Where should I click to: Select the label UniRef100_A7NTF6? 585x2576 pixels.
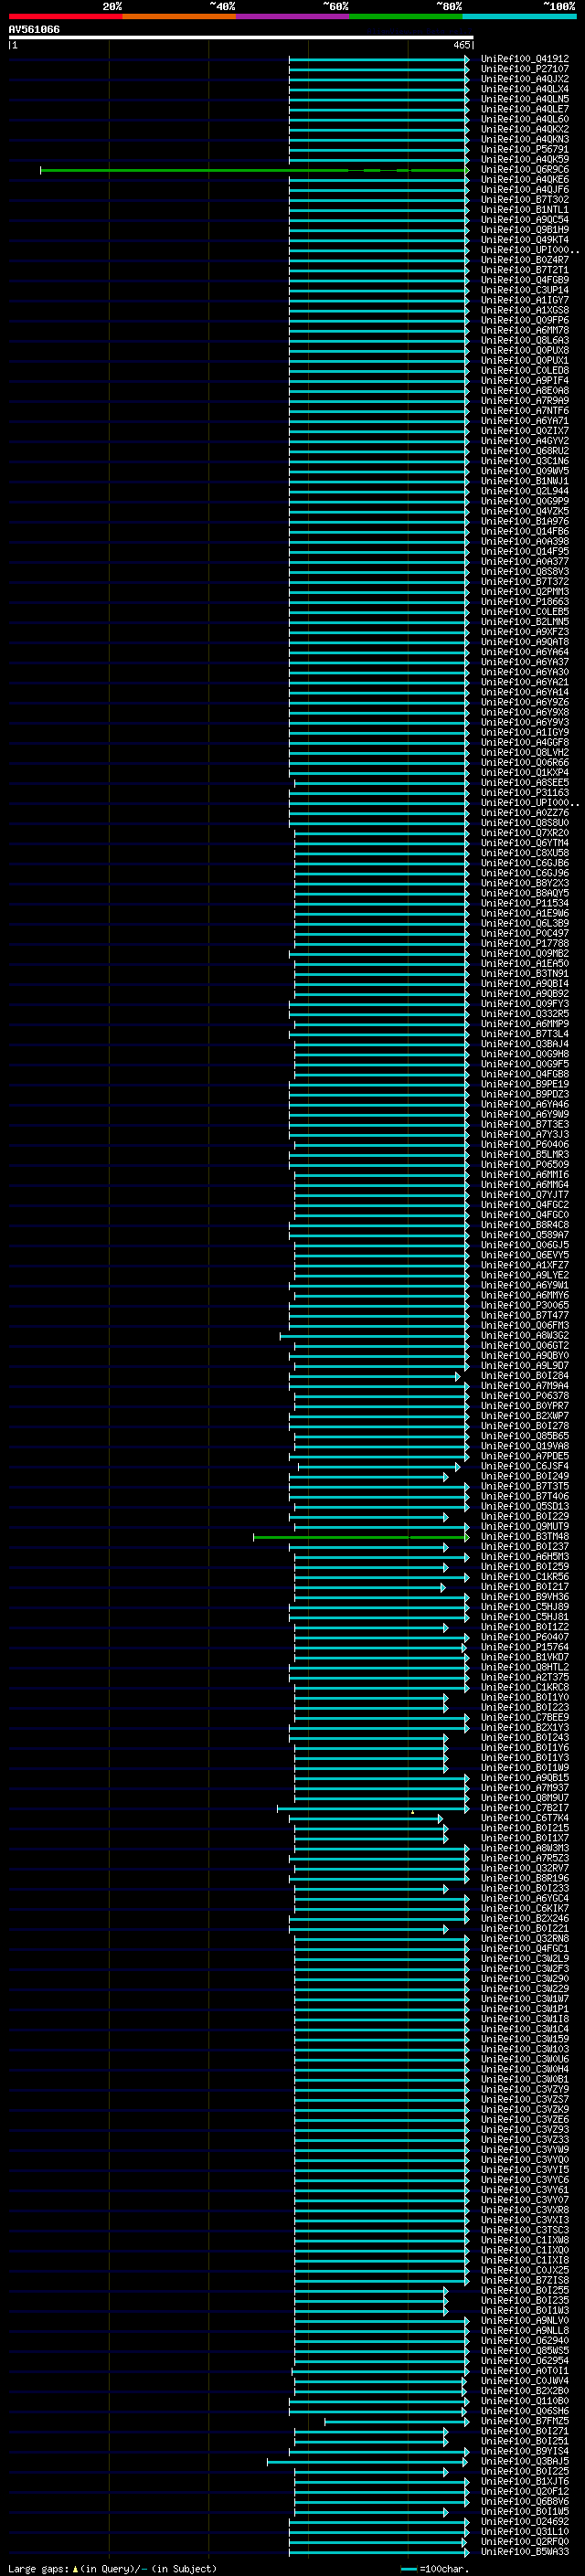tap(524, 411)
